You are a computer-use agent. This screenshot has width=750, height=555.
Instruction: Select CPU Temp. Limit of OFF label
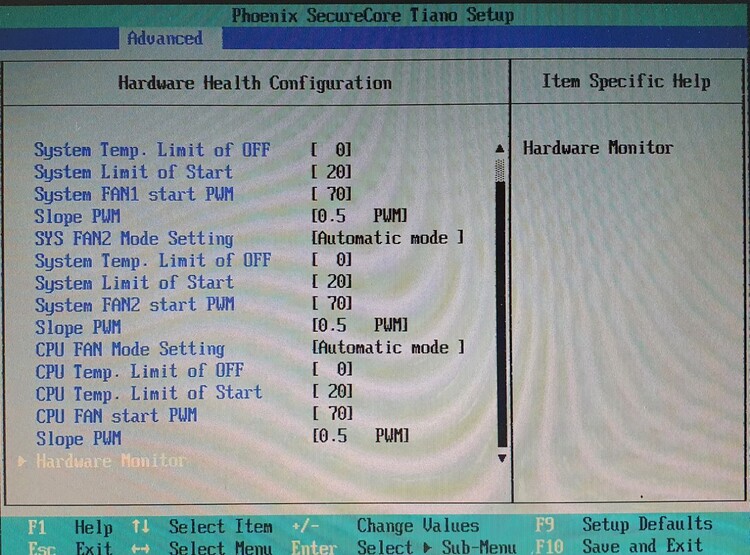pos(140,371)
